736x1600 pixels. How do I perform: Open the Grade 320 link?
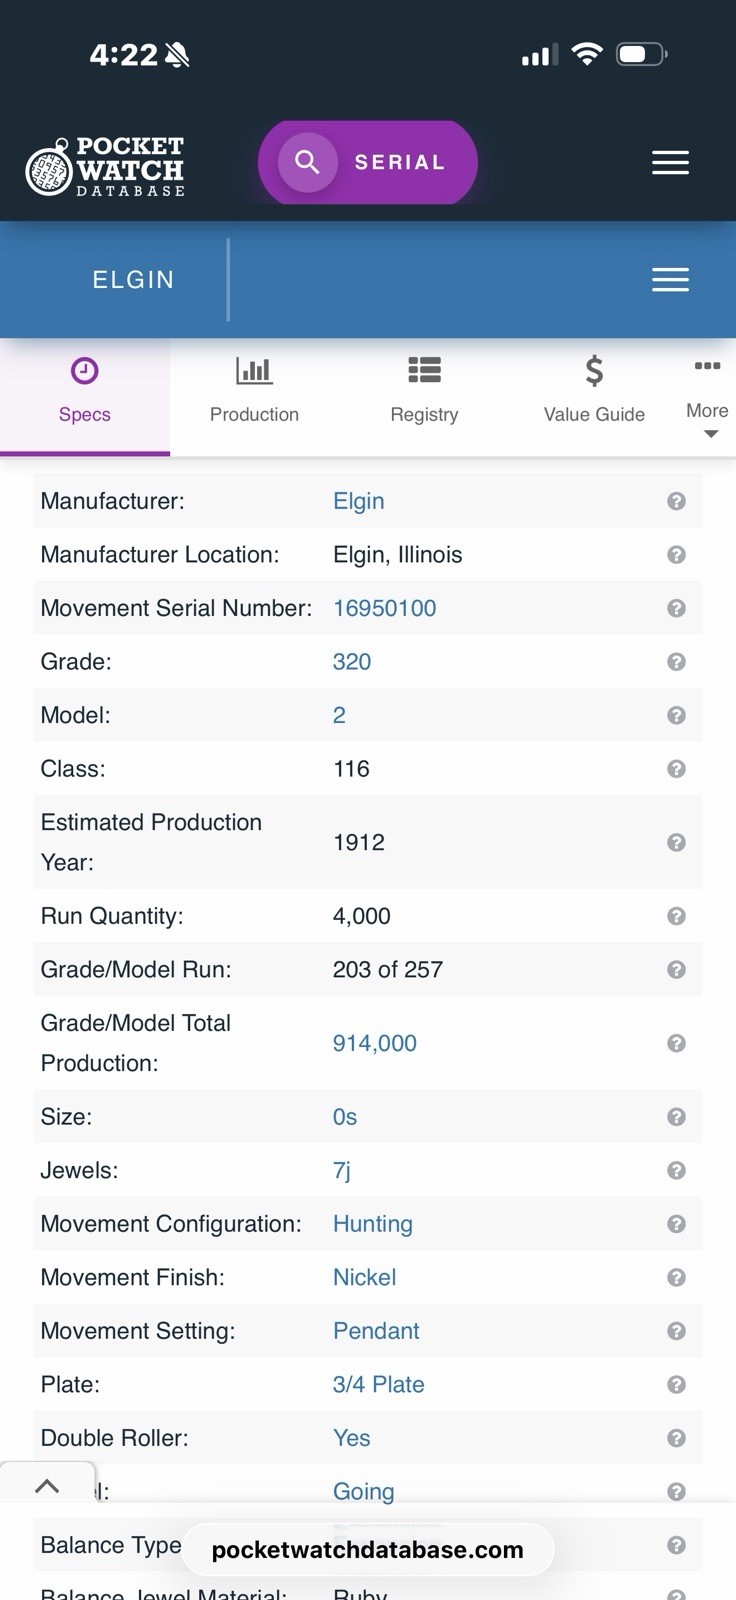tap(351, 662)
